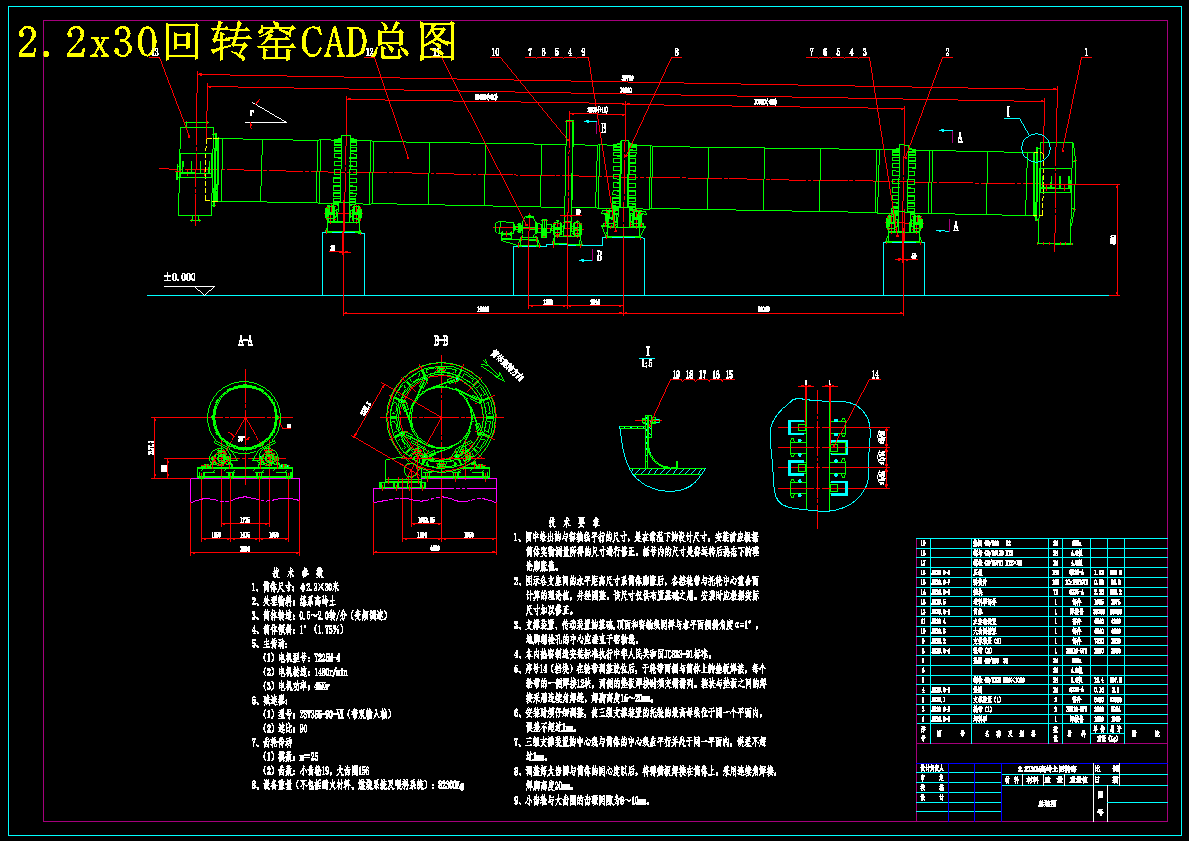Screen dimensions: 1189x841
Task: Click the yellow title '2.2x30回转窑CAD总图'
Action: 237,42
